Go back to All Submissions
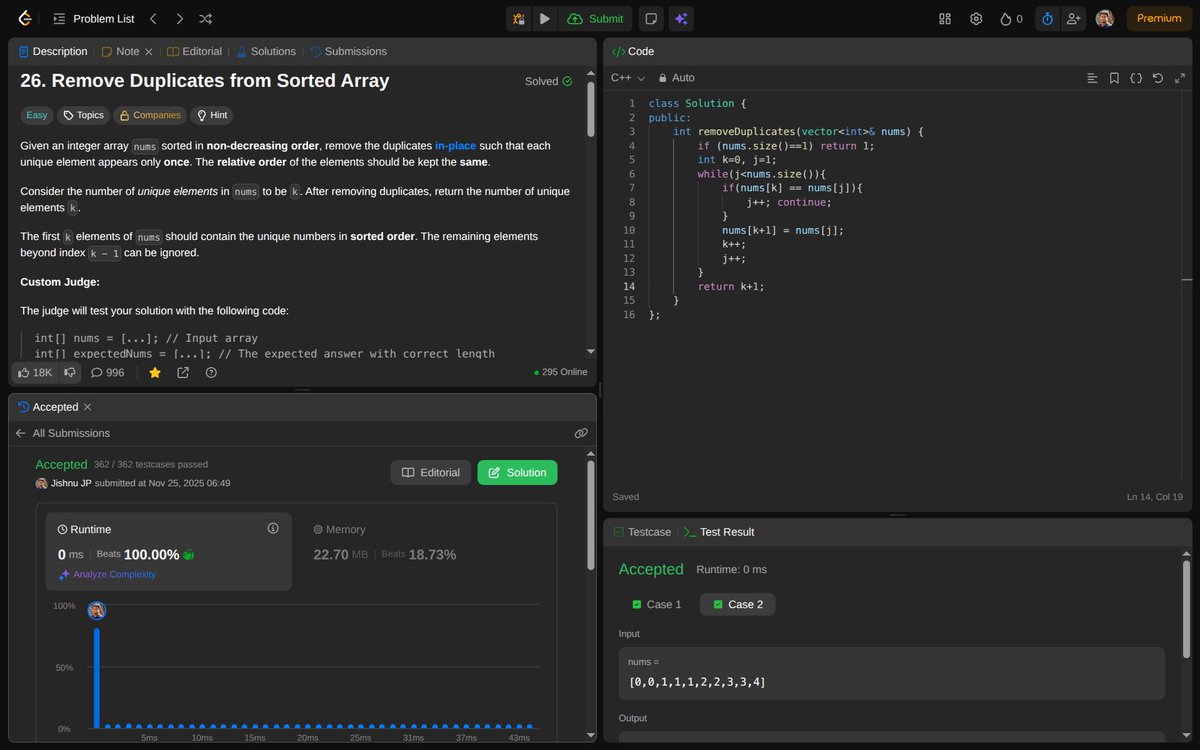Image resolution: width=1200 pixels, height=750 pixels. (62, 433)
